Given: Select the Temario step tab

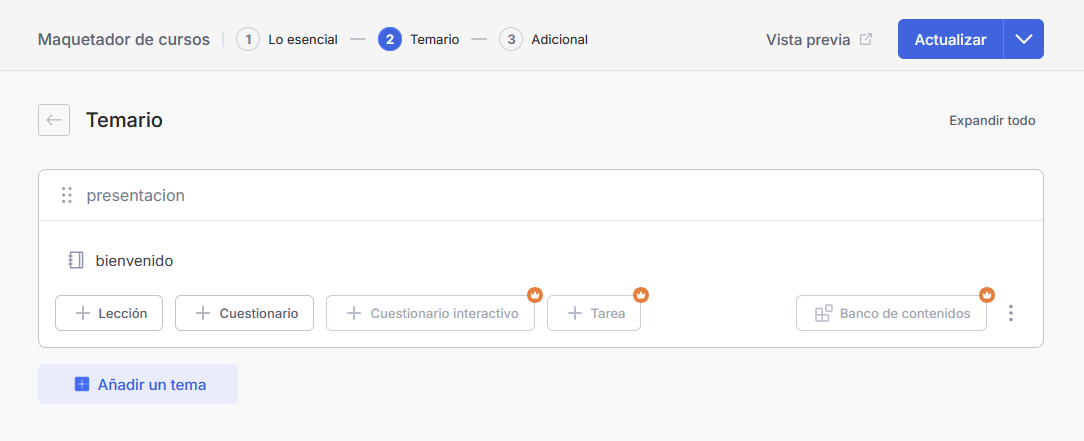Looking at the screenshot, I should tap(419, 40).
